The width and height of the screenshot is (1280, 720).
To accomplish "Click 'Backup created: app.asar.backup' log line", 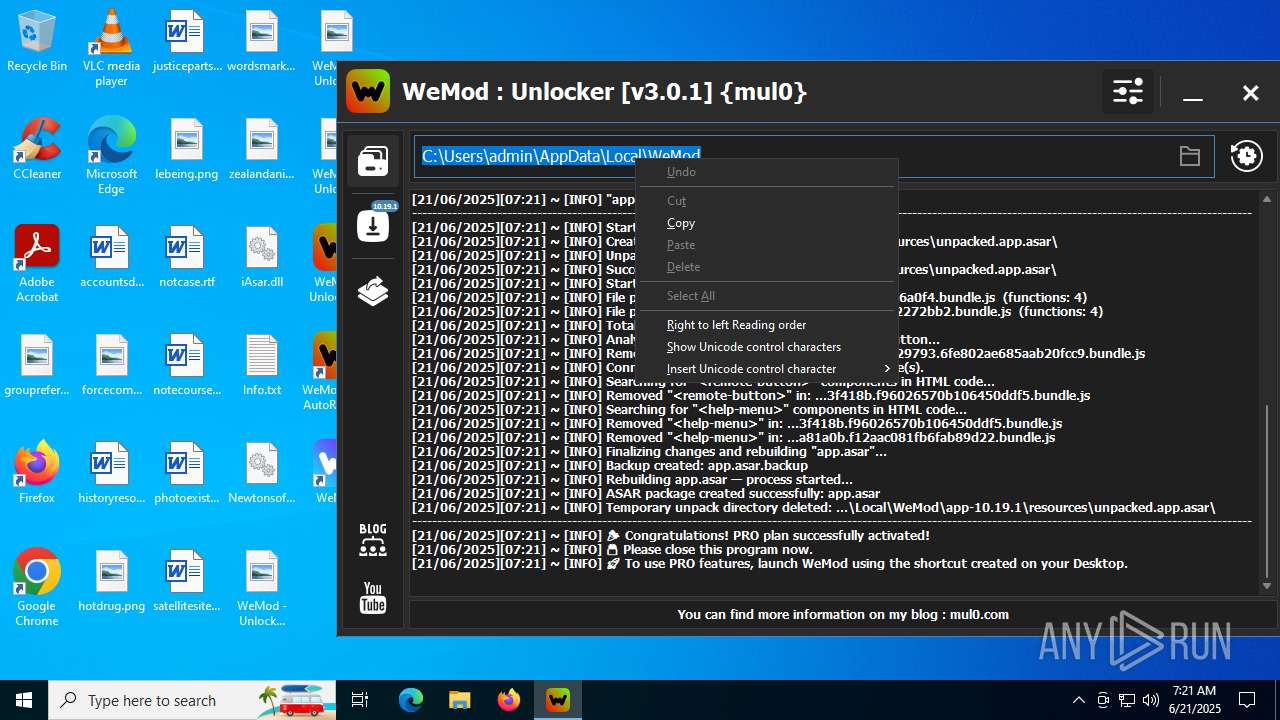I will pyautogui.click(x=610, y=465).
